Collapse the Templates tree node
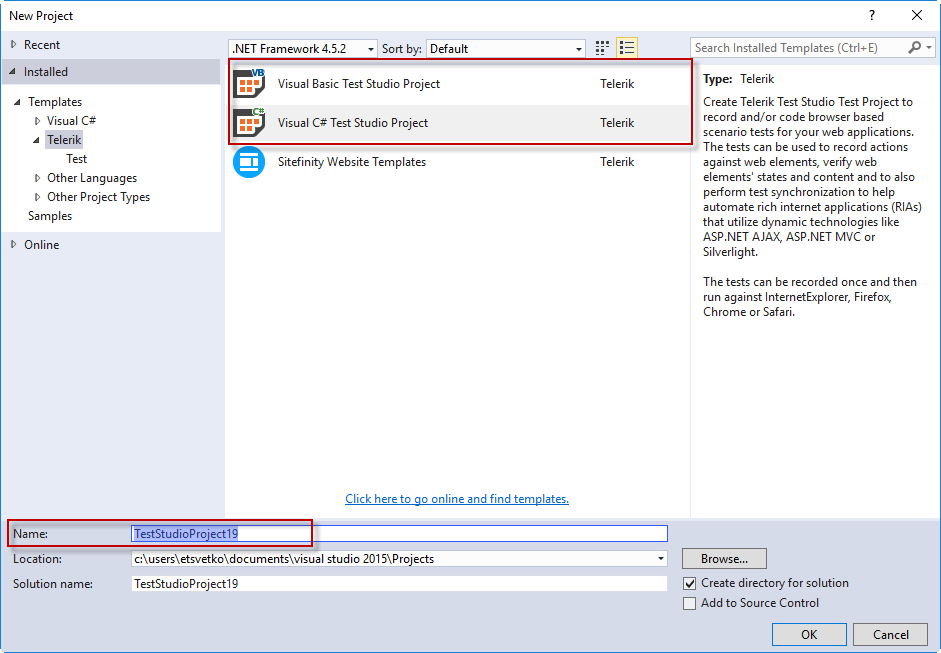The width and height of the screenshot is (941, 653). coord(17,102)
